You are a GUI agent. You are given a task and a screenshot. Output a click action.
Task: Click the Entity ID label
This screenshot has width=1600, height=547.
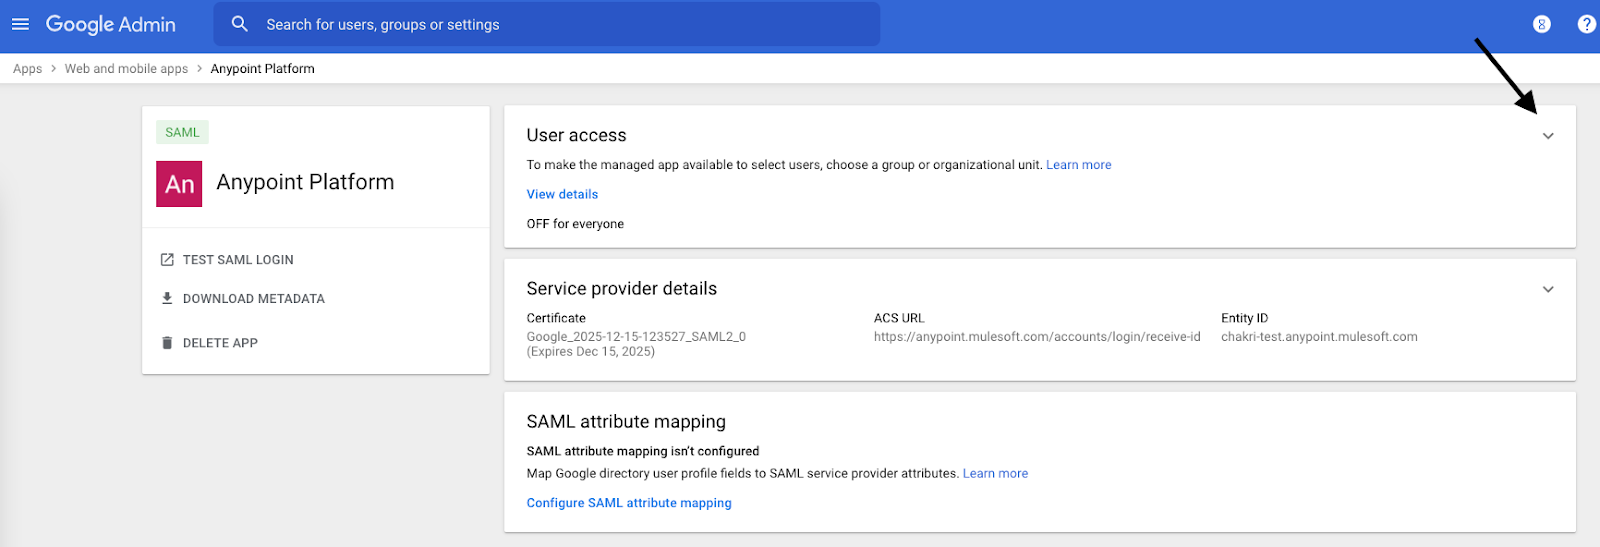point(1244,318)
